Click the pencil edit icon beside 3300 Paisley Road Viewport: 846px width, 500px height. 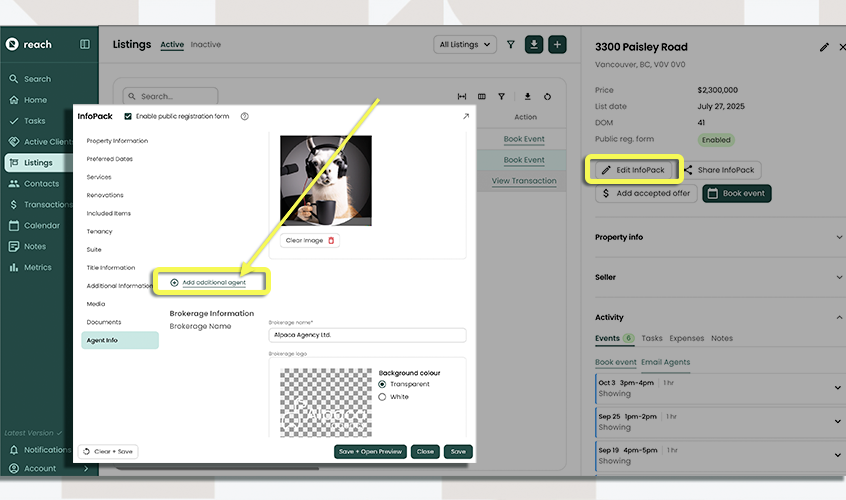[x=824, y=47]
